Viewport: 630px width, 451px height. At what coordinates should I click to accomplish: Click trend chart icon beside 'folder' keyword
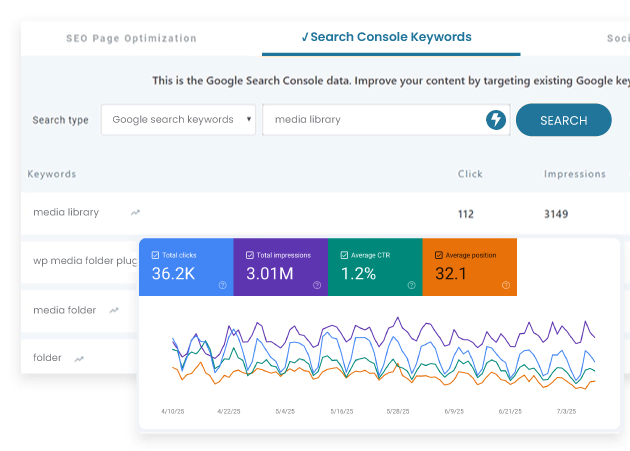(x=79, y=358)
